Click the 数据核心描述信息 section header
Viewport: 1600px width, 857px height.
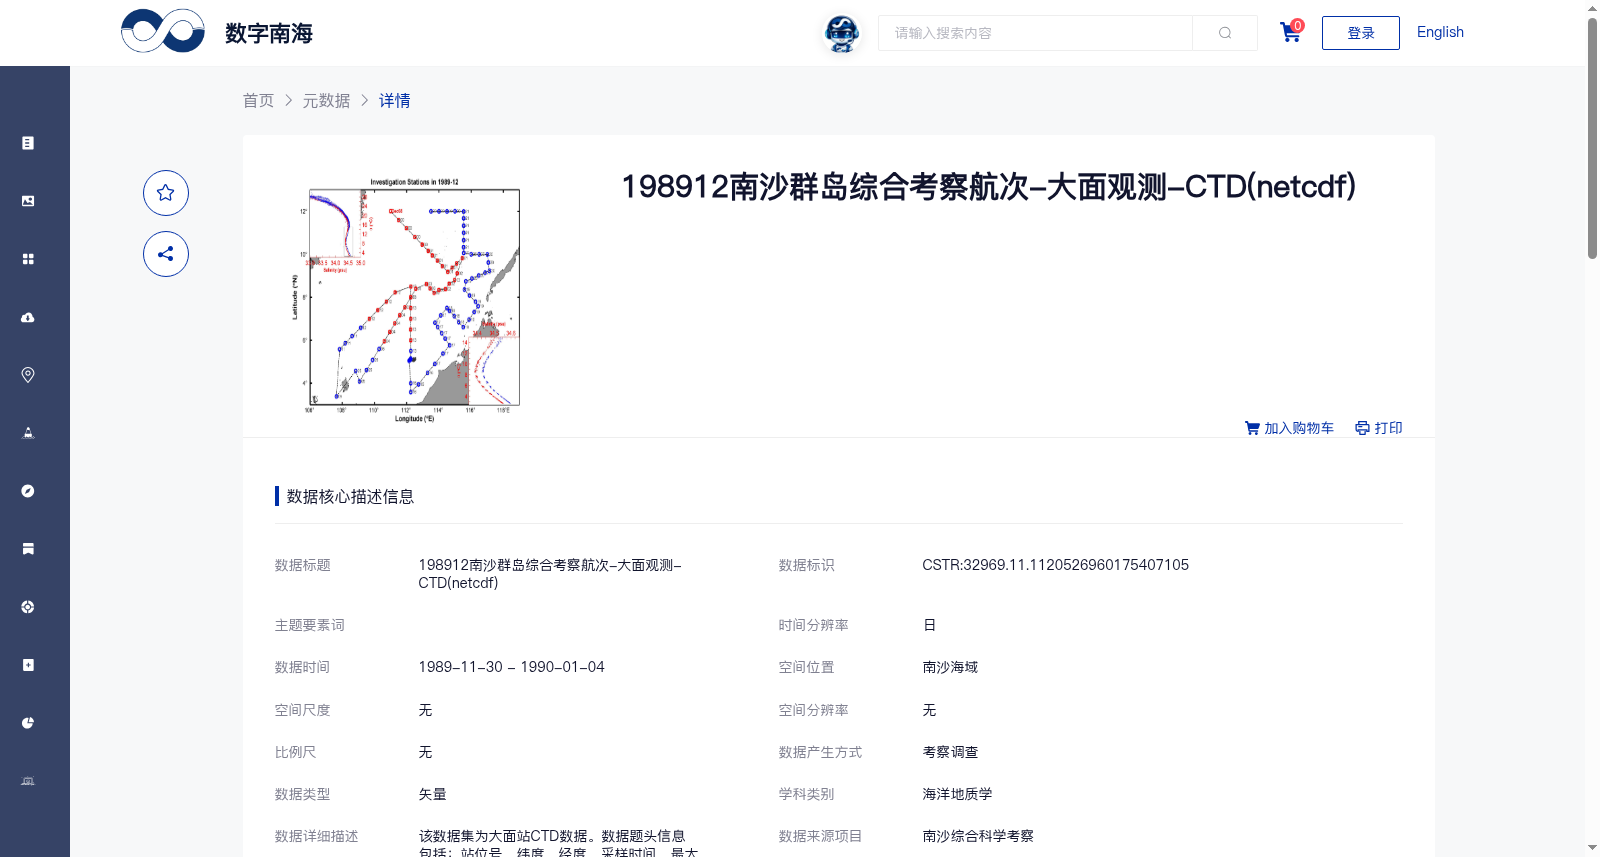pyautogui.click(x=350, y=497)
